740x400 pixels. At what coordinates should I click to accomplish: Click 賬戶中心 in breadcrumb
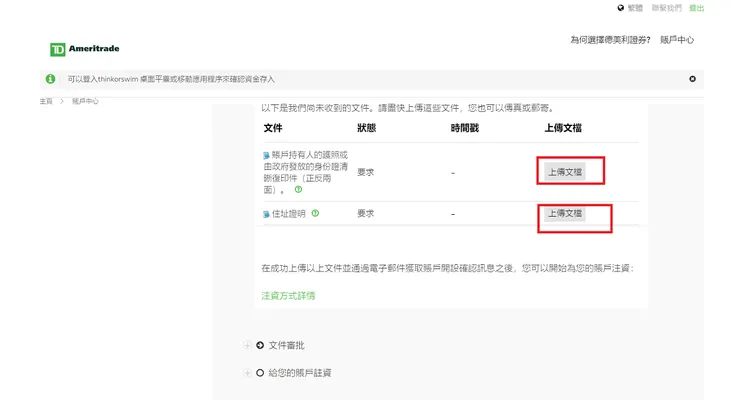[85, 101]
